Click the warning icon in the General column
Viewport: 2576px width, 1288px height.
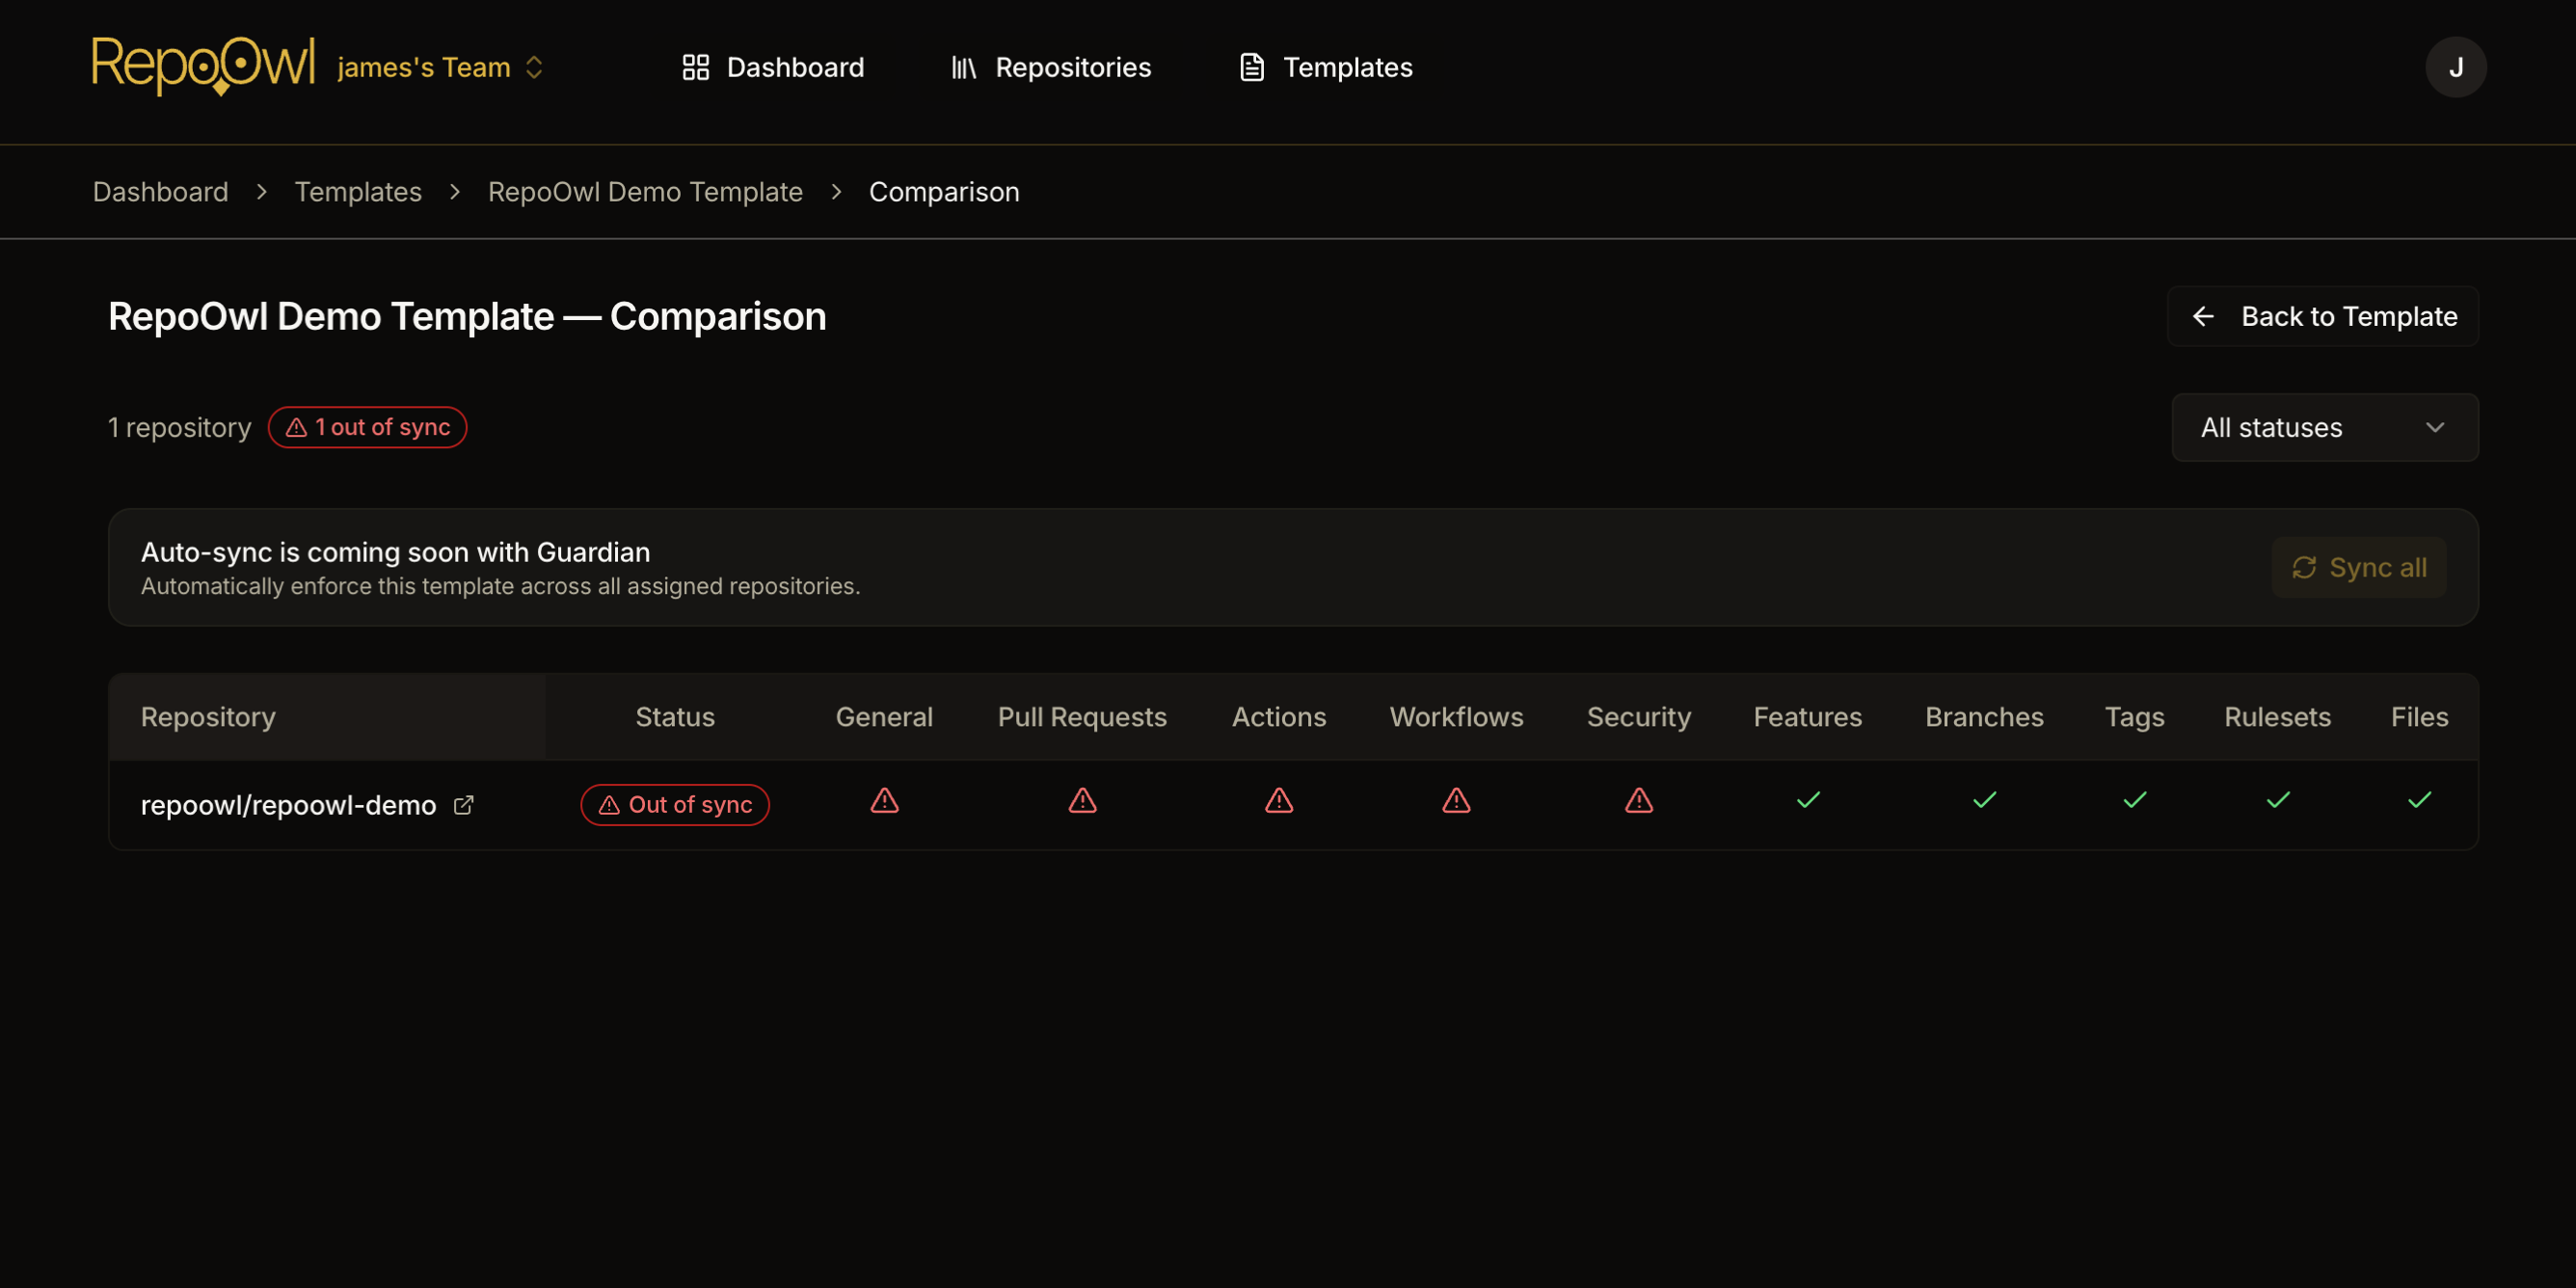tap(884, 801)
